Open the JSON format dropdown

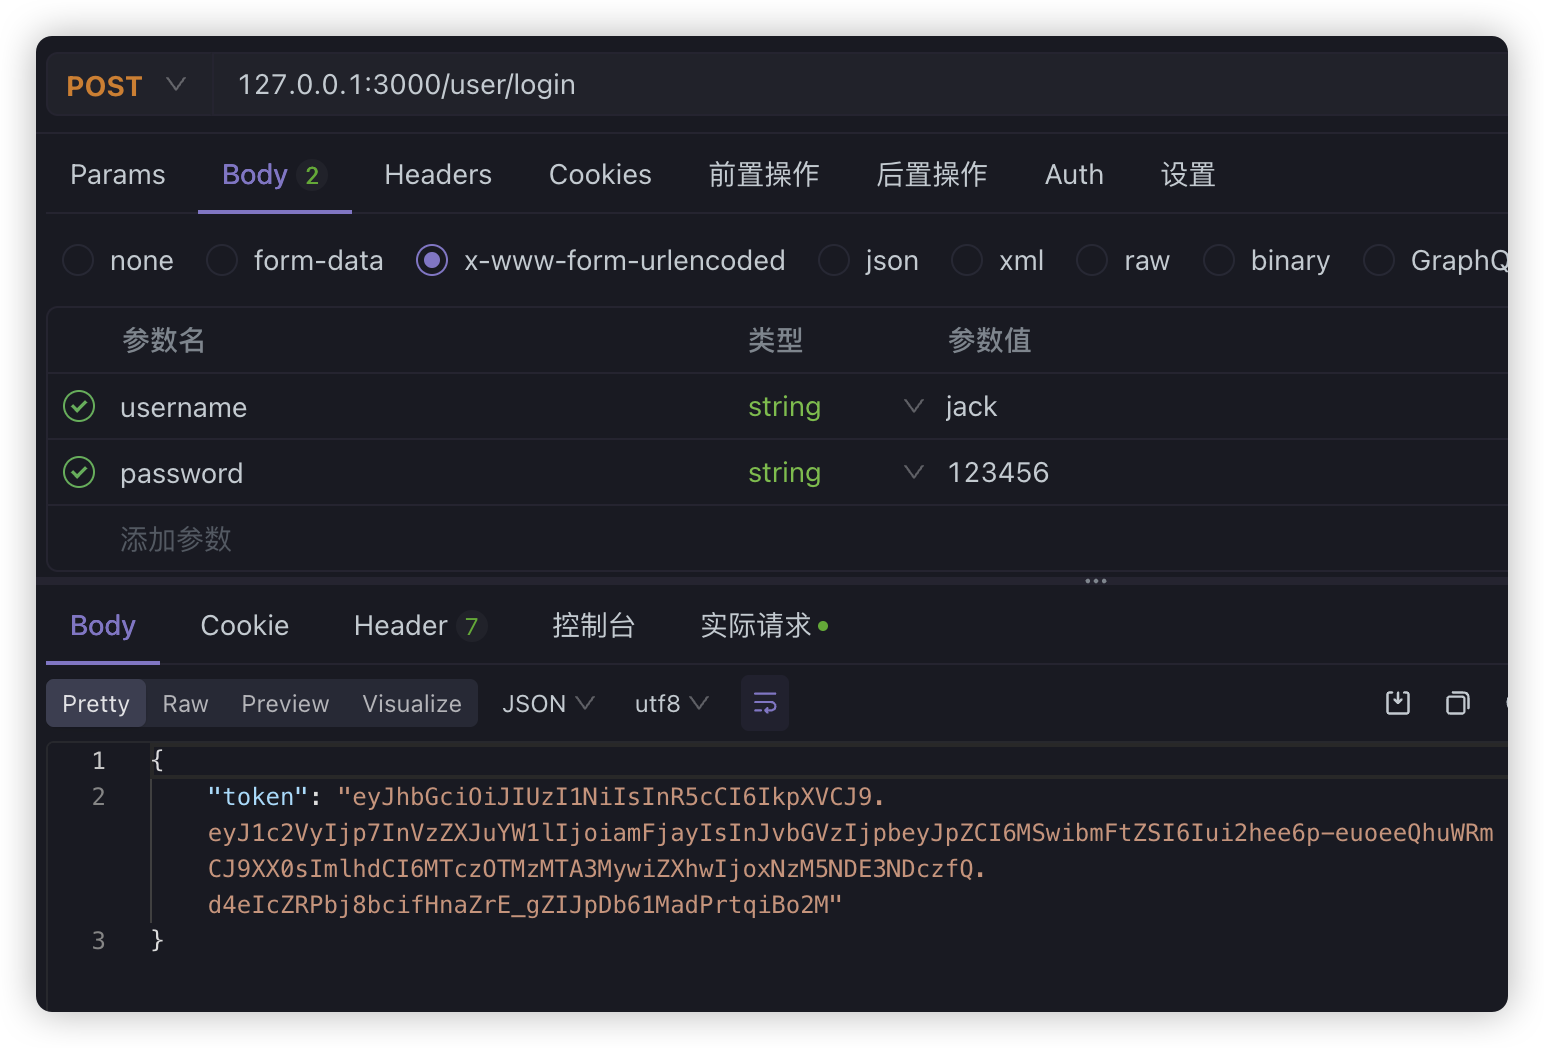[548, 704]
